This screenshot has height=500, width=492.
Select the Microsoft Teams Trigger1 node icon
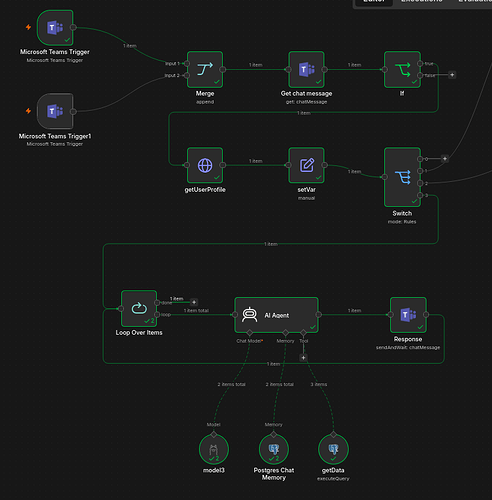tap(55, 111)
